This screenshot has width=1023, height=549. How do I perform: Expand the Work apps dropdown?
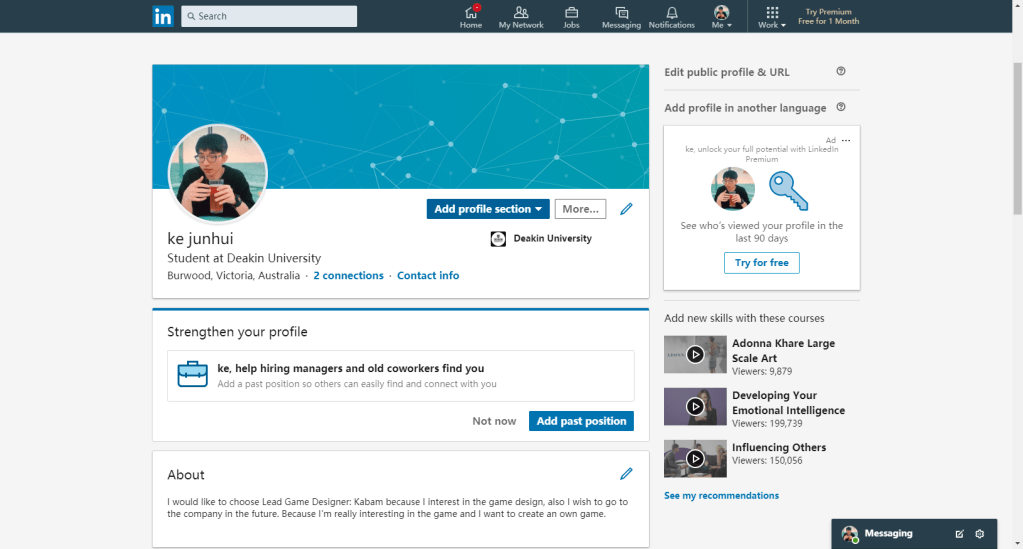point(772,17)
